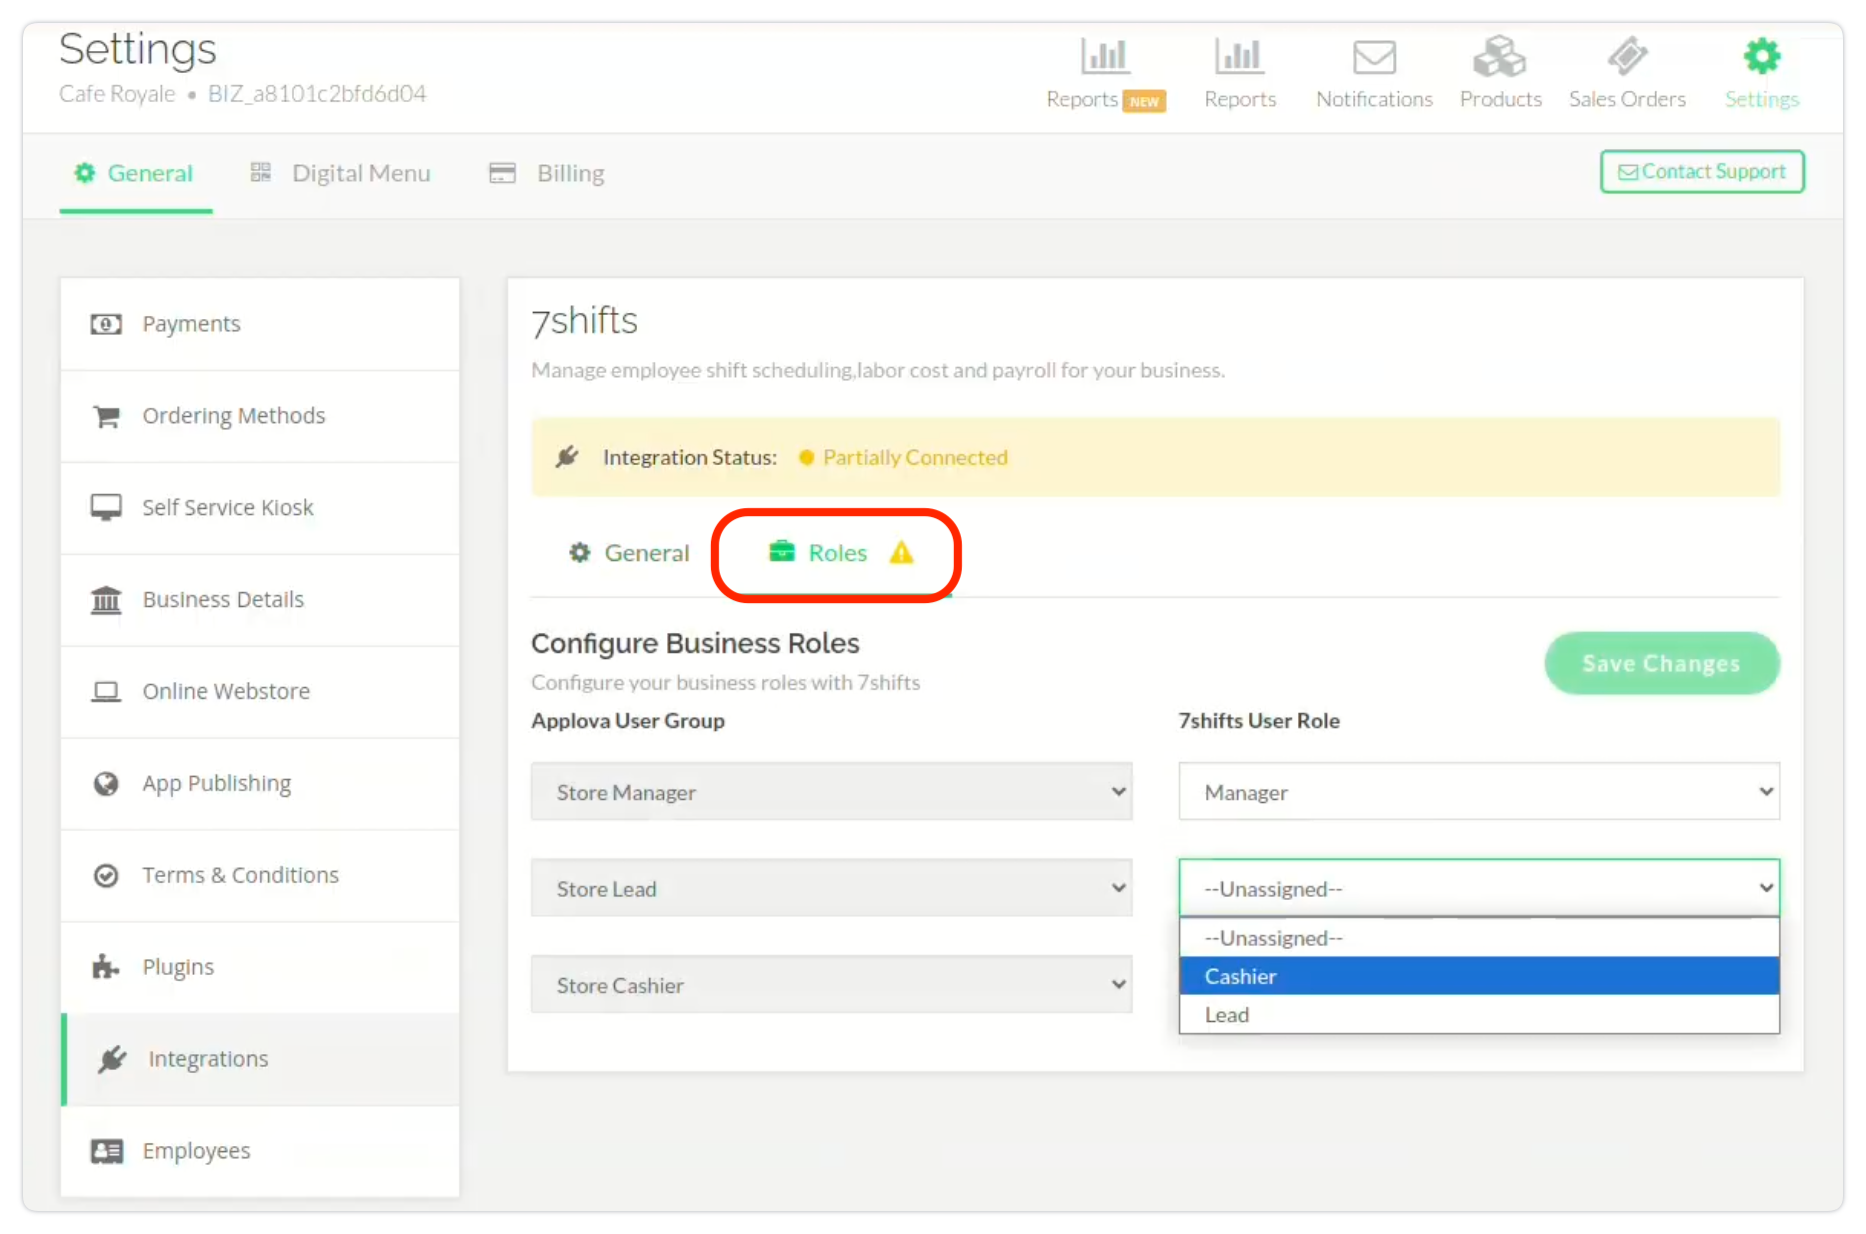Open Payments settings in sidebar
This screenshot has height=1234, width=1866.
pos(260,324)
